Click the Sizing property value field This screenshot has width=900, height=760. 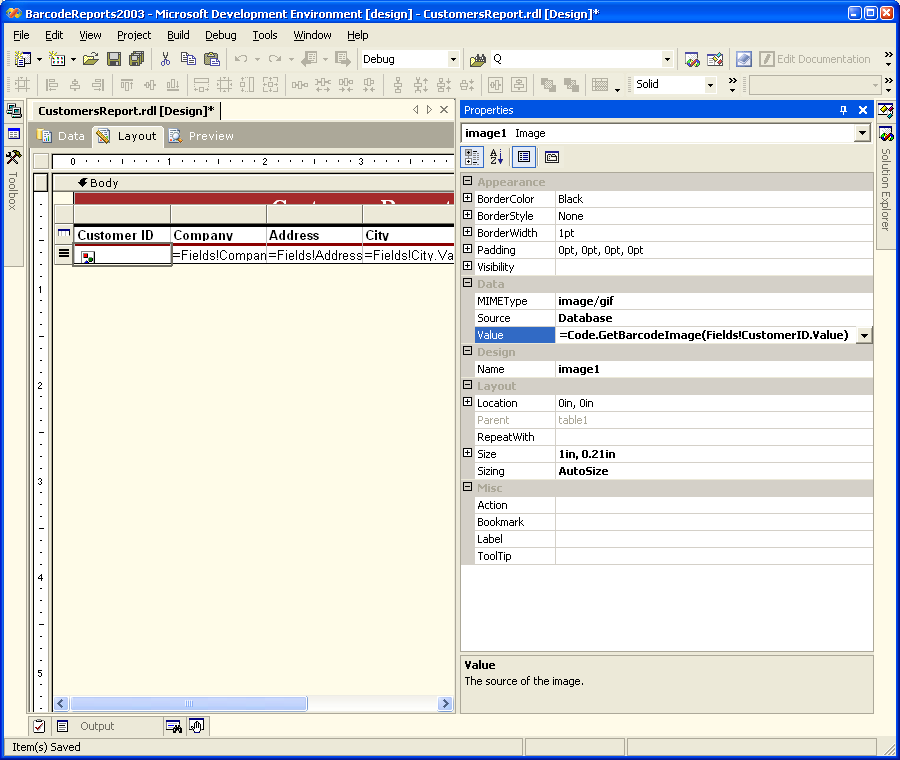[713, 471]
